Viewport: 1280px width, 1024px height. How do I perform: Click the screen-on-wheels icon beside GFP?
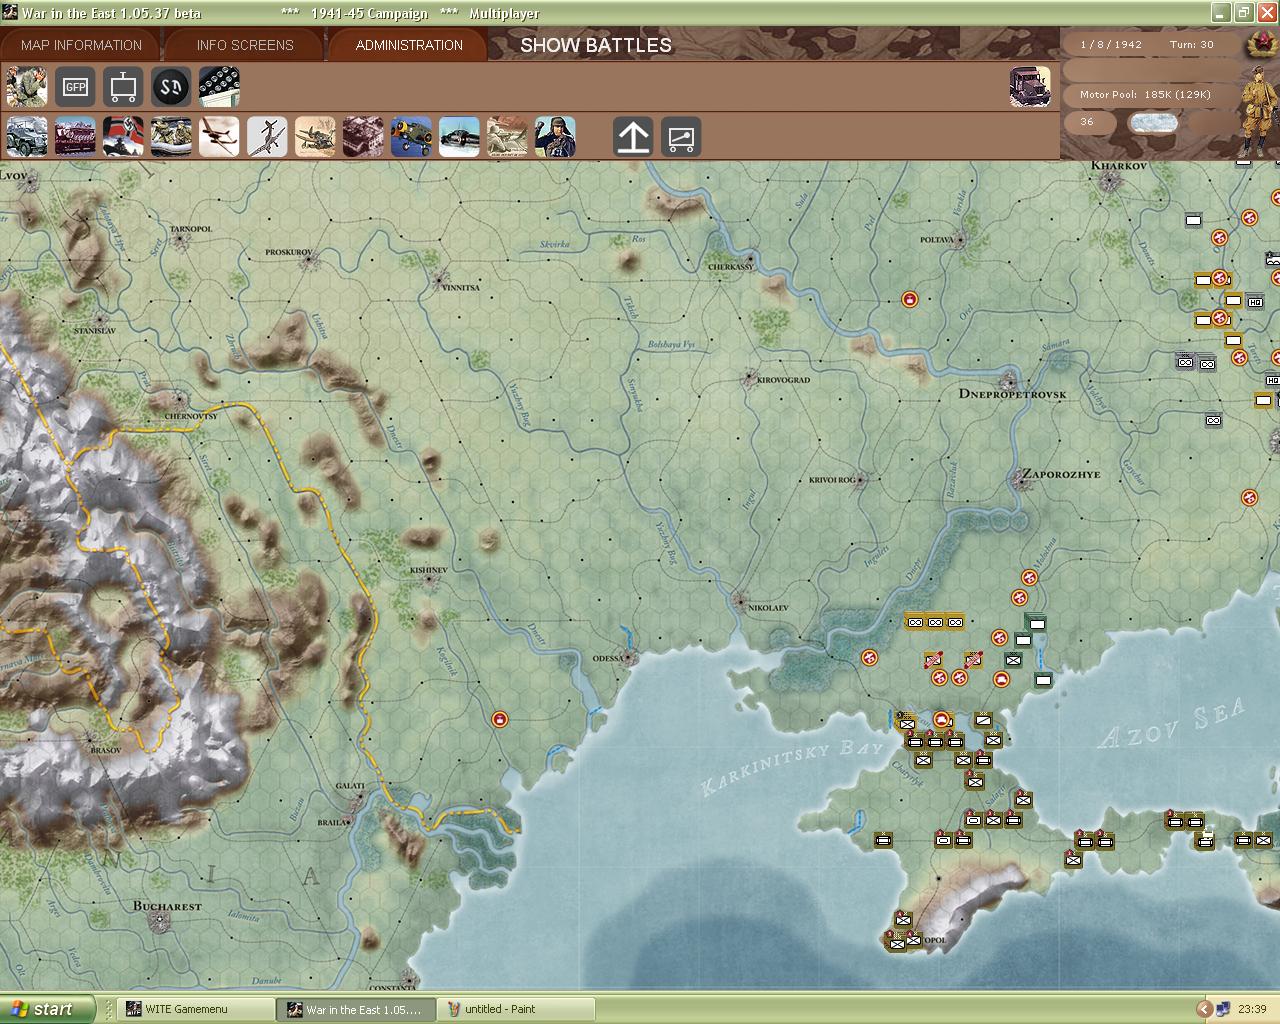pyautogui.click(x=123, y=87)
